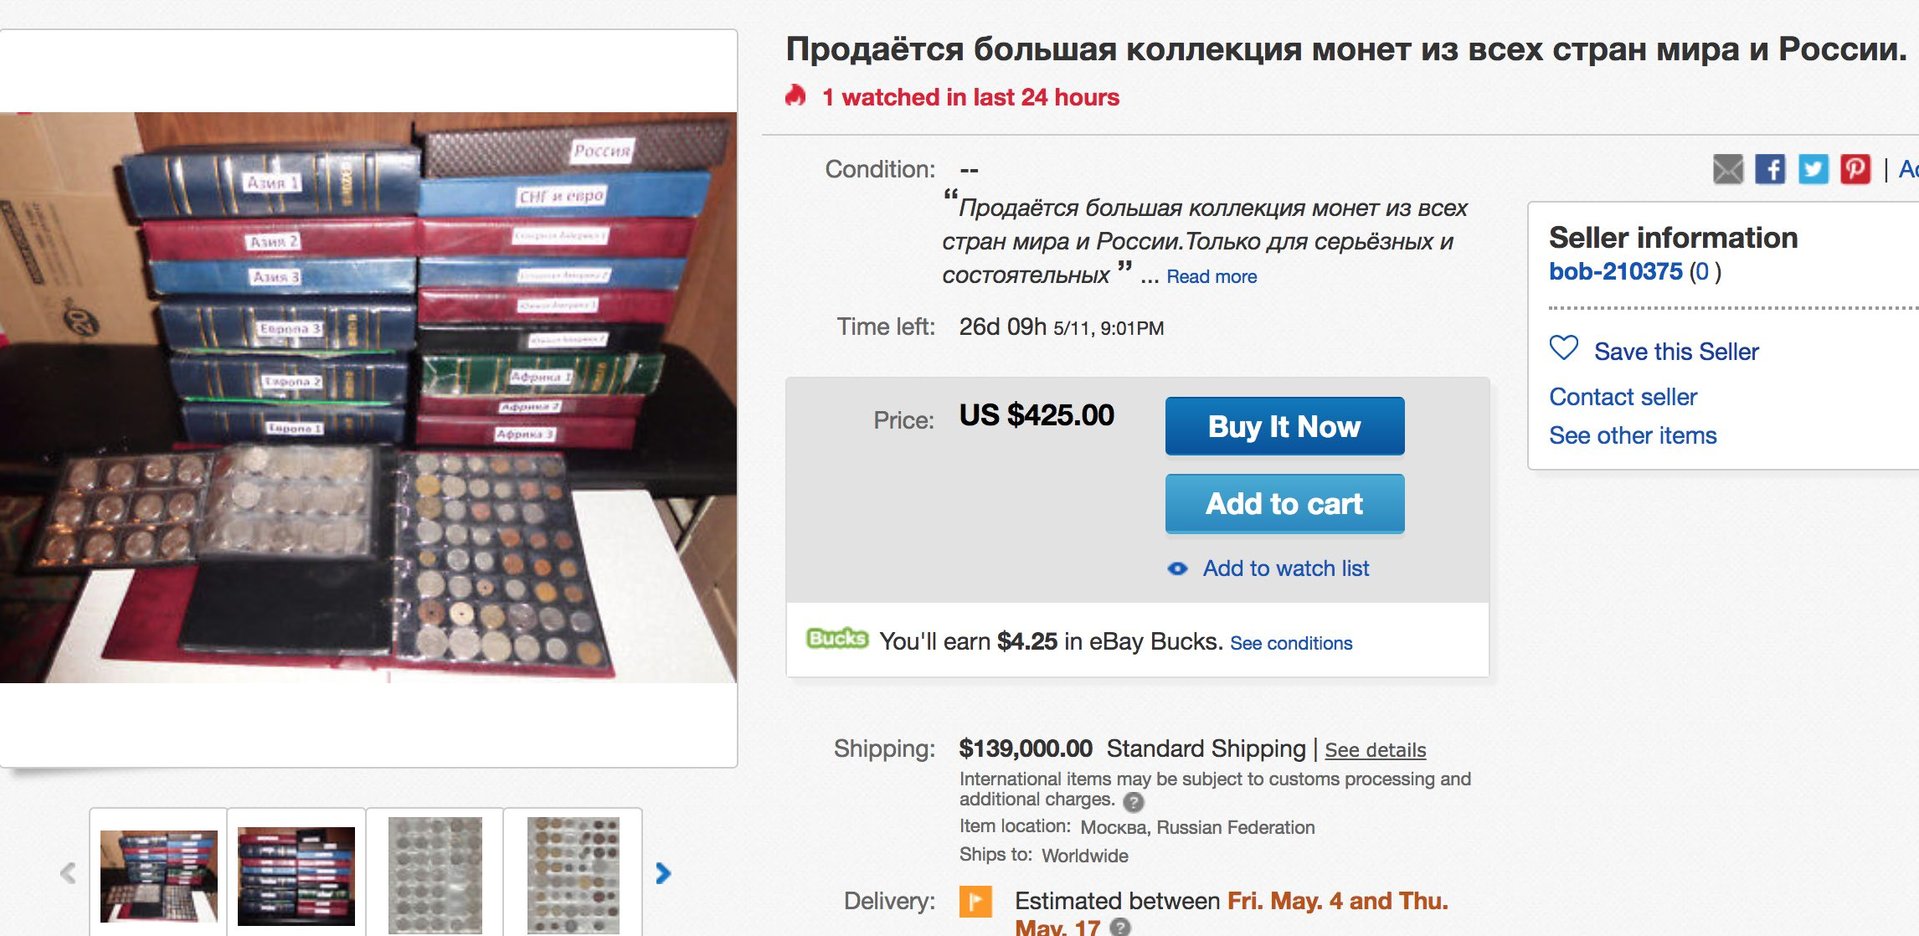Open Contact seller link
The width and height of the screenshot is (1919, 936).
pyautogui.click(x=1622, y=397)
